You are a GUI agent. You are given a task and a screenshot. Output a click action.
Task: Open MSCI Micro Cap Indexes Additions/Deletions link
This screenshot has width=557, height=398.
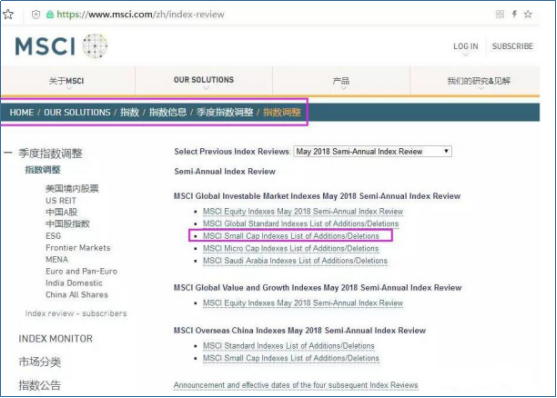click(291, 248)
